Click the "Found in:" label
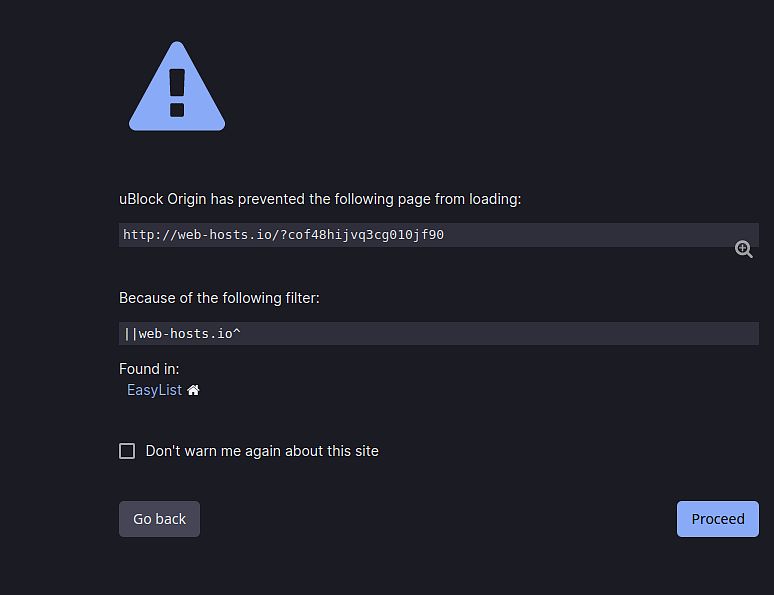Screen dimensions: 774x595 pyautogui.click(x=149, y=369)
